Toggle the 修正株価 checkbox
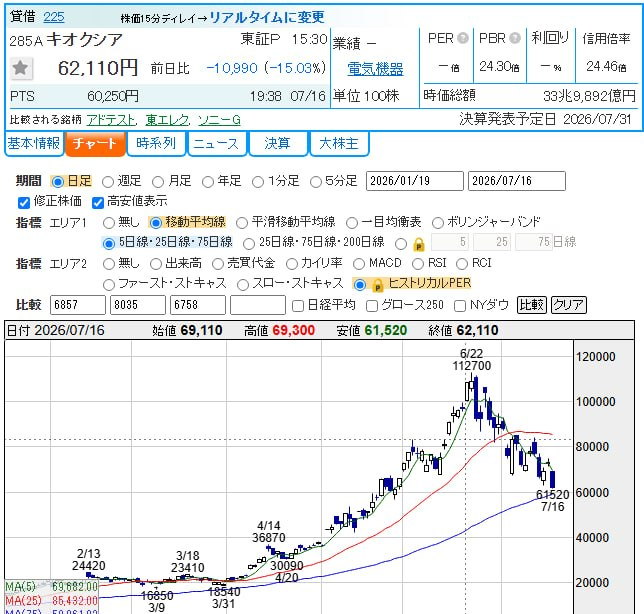Viewport: 644px width, 614px height. 24,202
